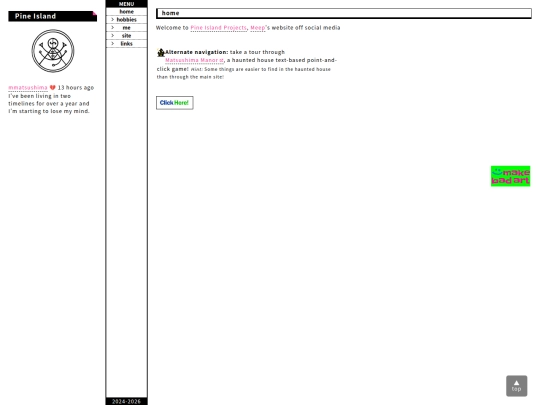The image size is (540, 405).
Task: Click the circular sigil logo image
Action: pyautogui.click(x=53, y=51)
